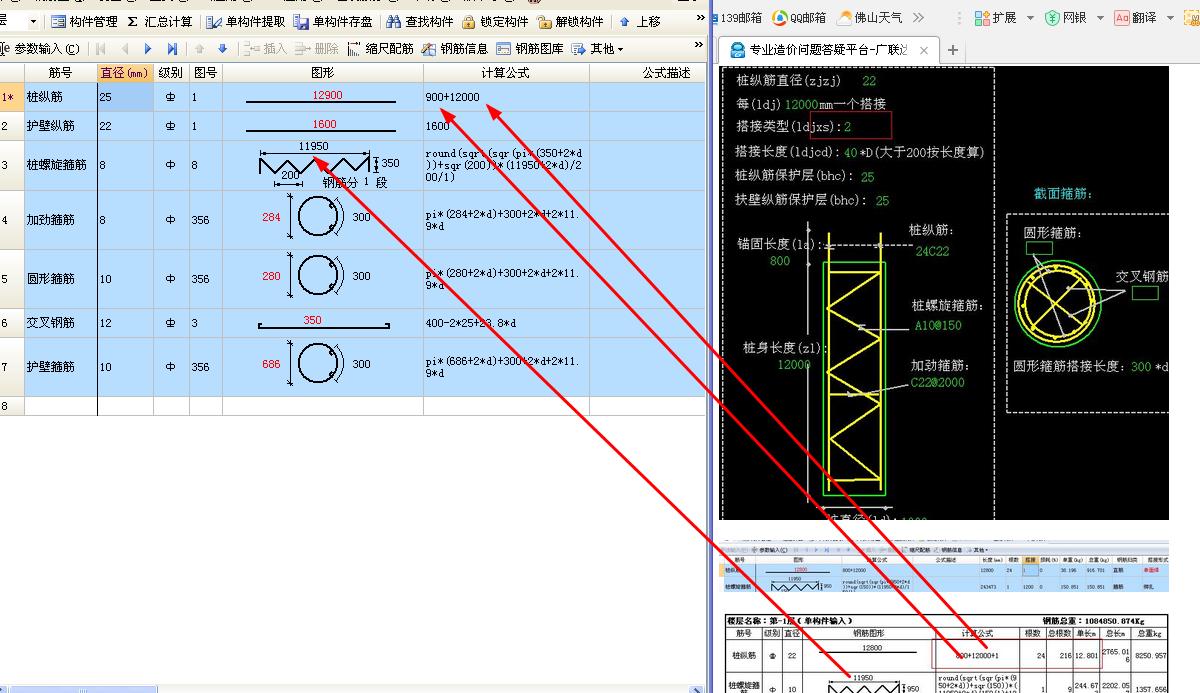1200x693 pixels.
Task: Click blue move-row-down arrow icon
Action: point(222,49)
